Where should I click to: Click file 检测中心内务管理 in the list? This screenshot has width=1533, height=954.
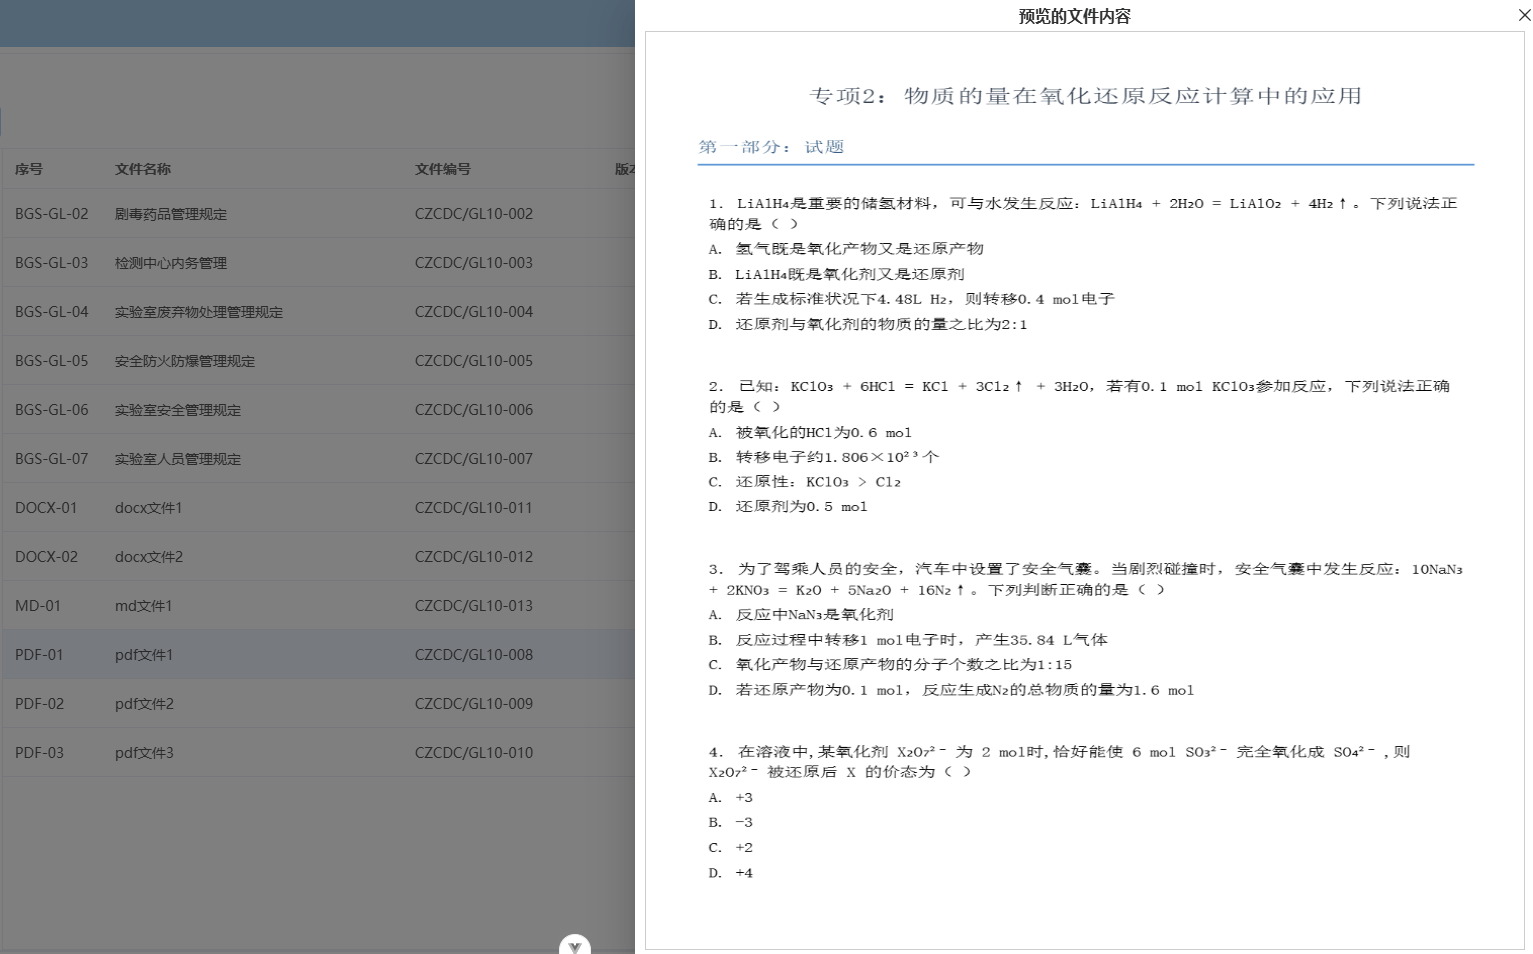[170, 263]
